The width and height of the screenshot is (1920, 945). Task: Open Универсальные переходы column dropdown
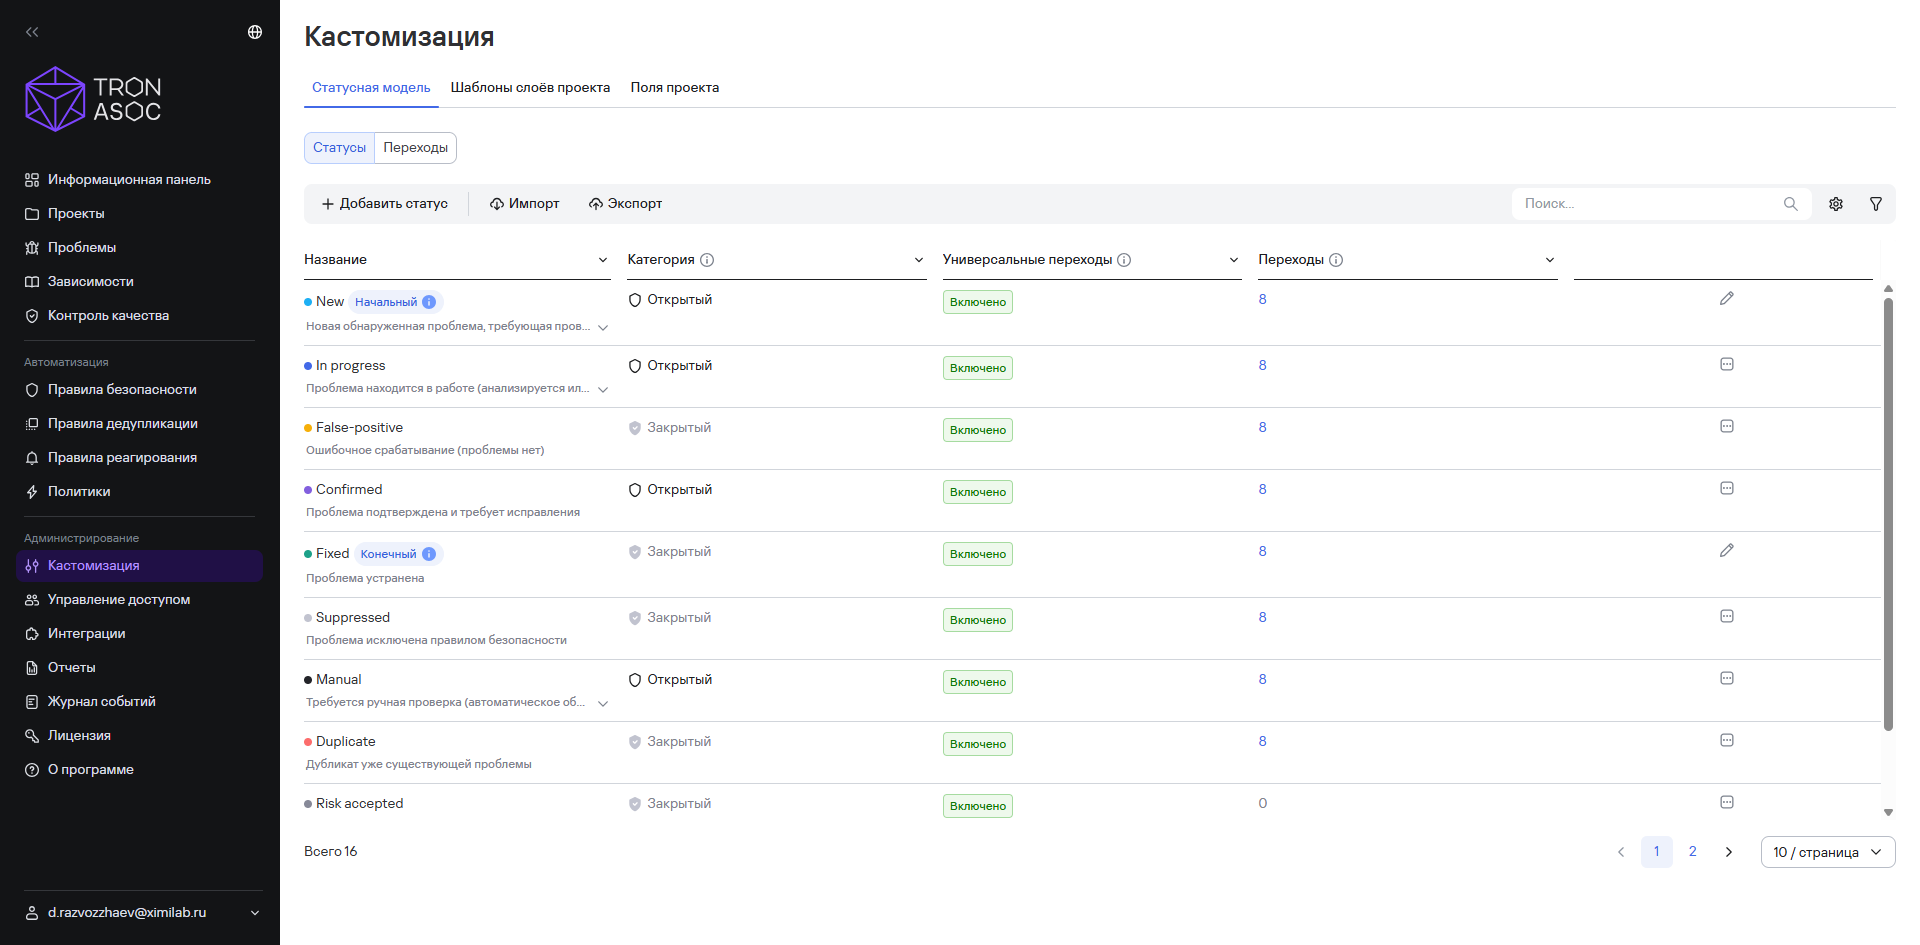tap(1234, 260)
